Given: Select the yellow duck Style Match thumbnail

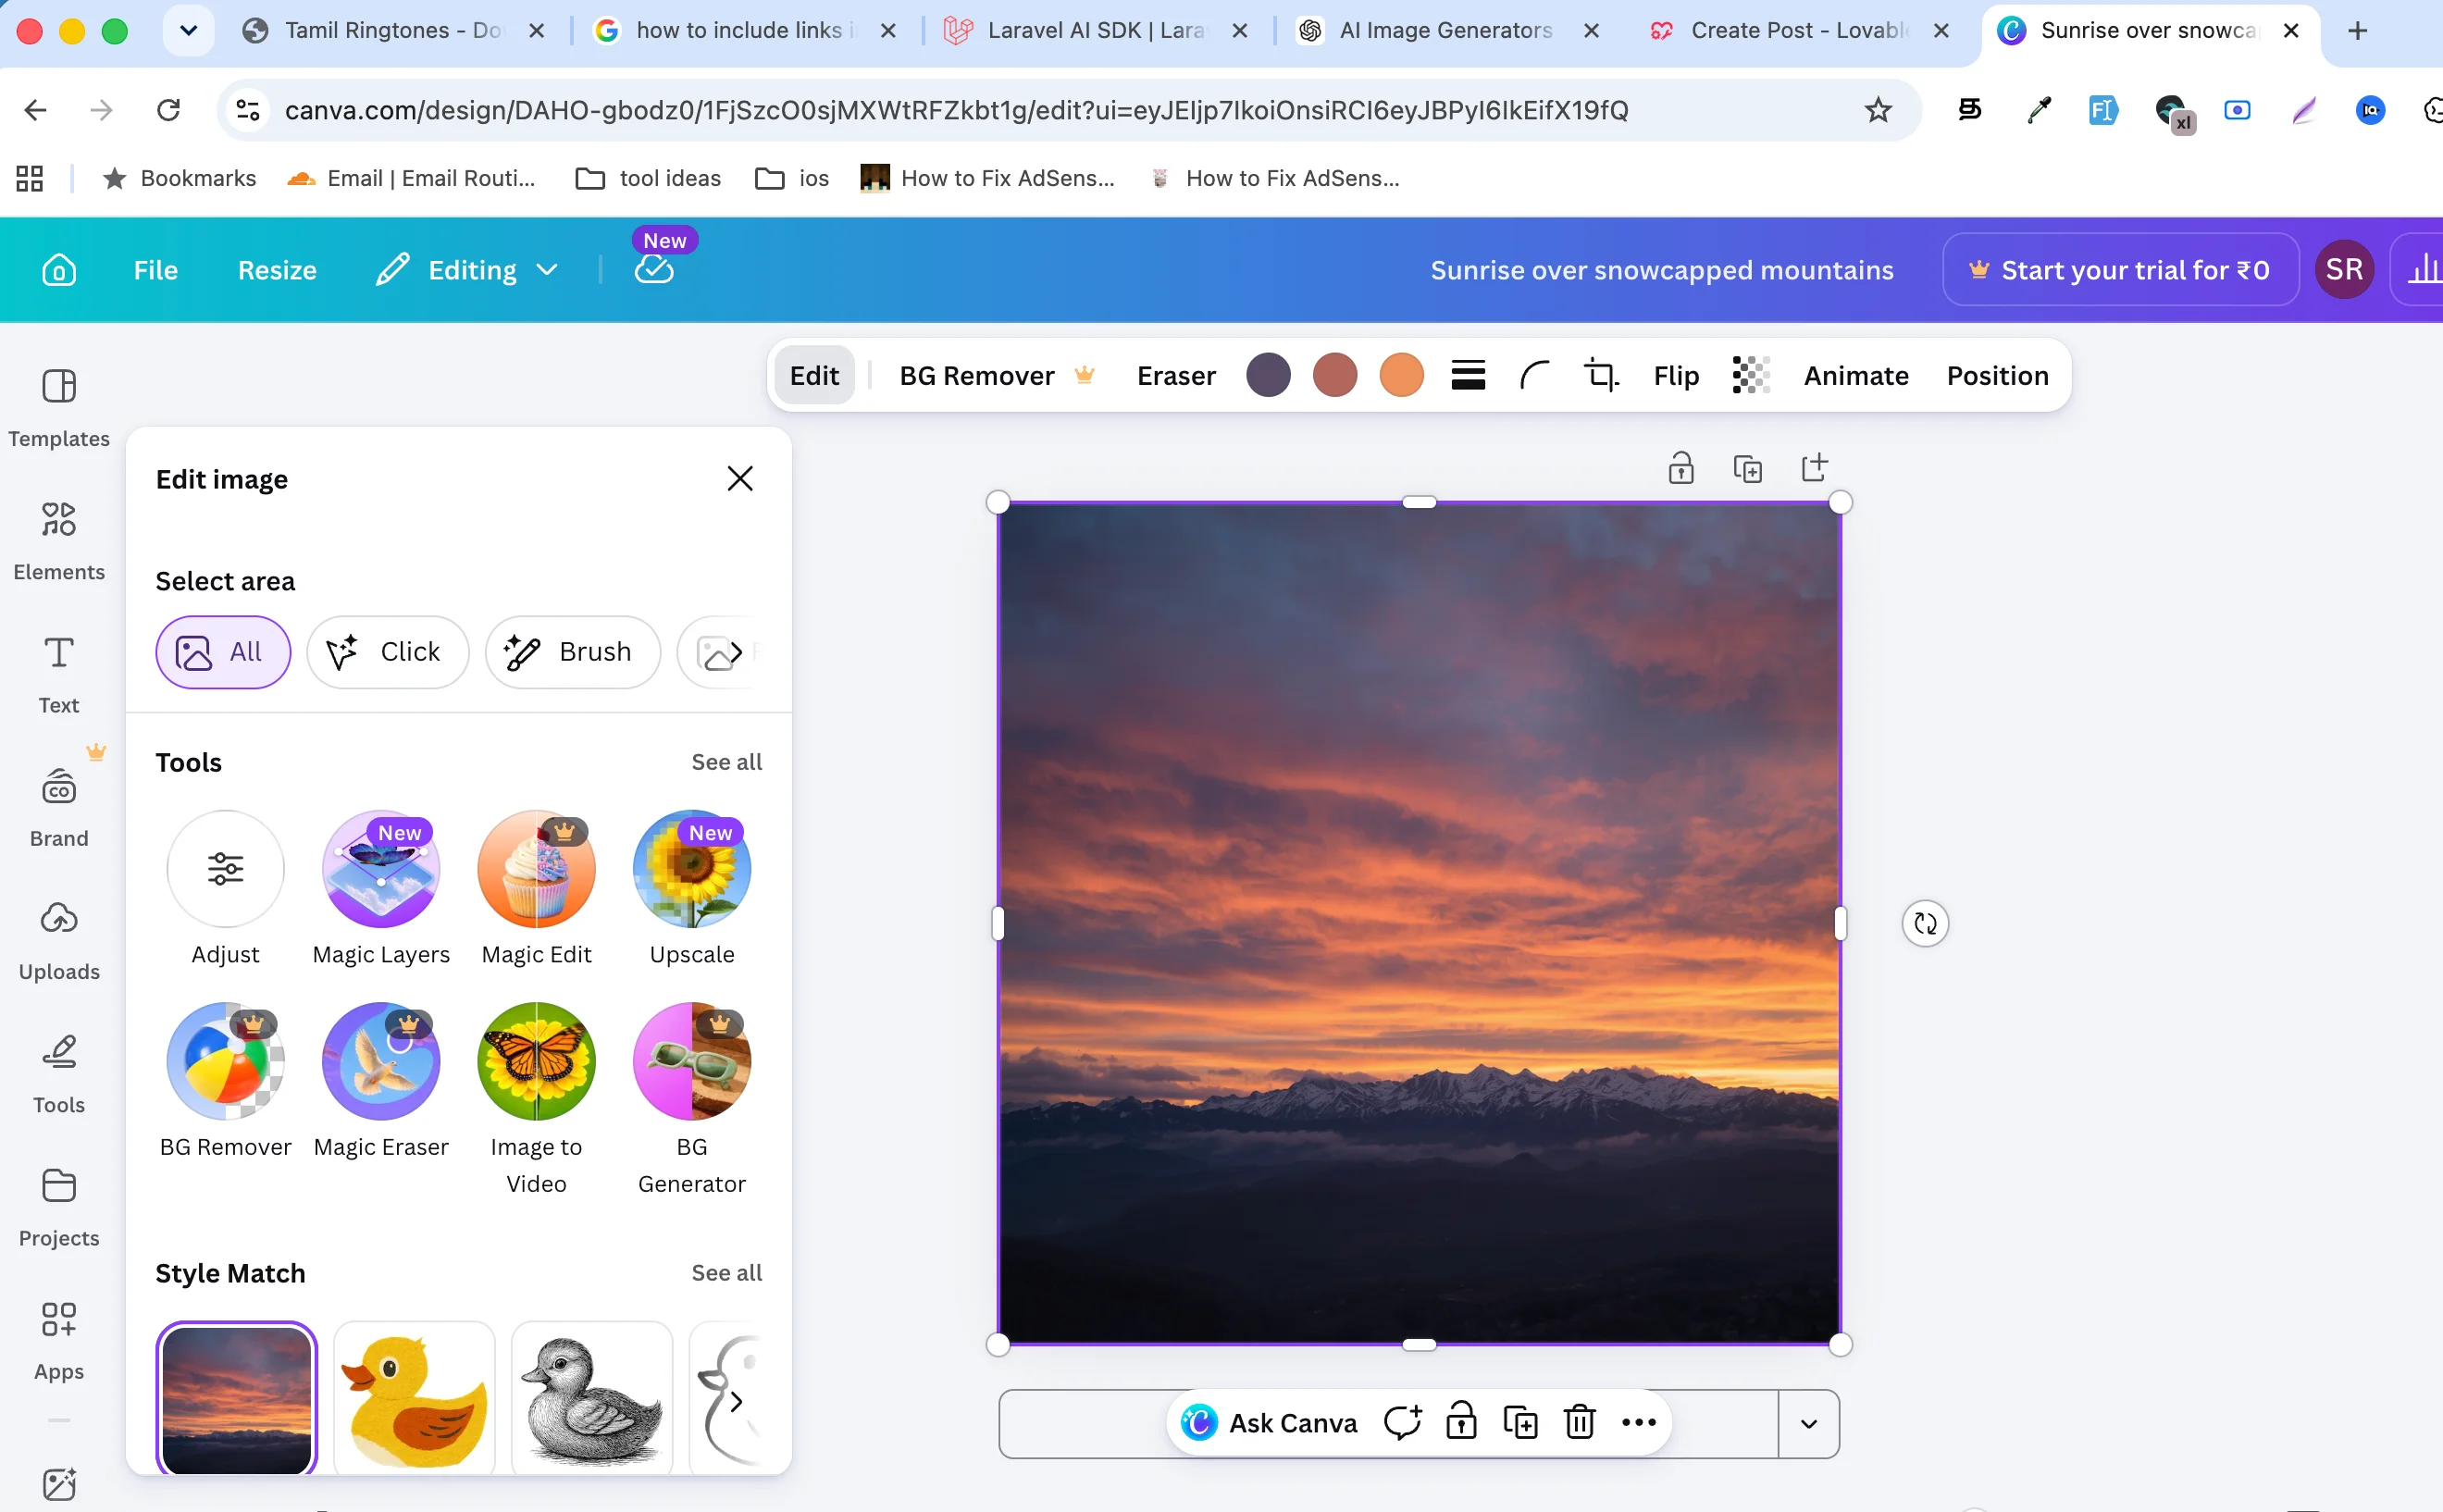Looking at the screenshot, I should pos(414,1399).
